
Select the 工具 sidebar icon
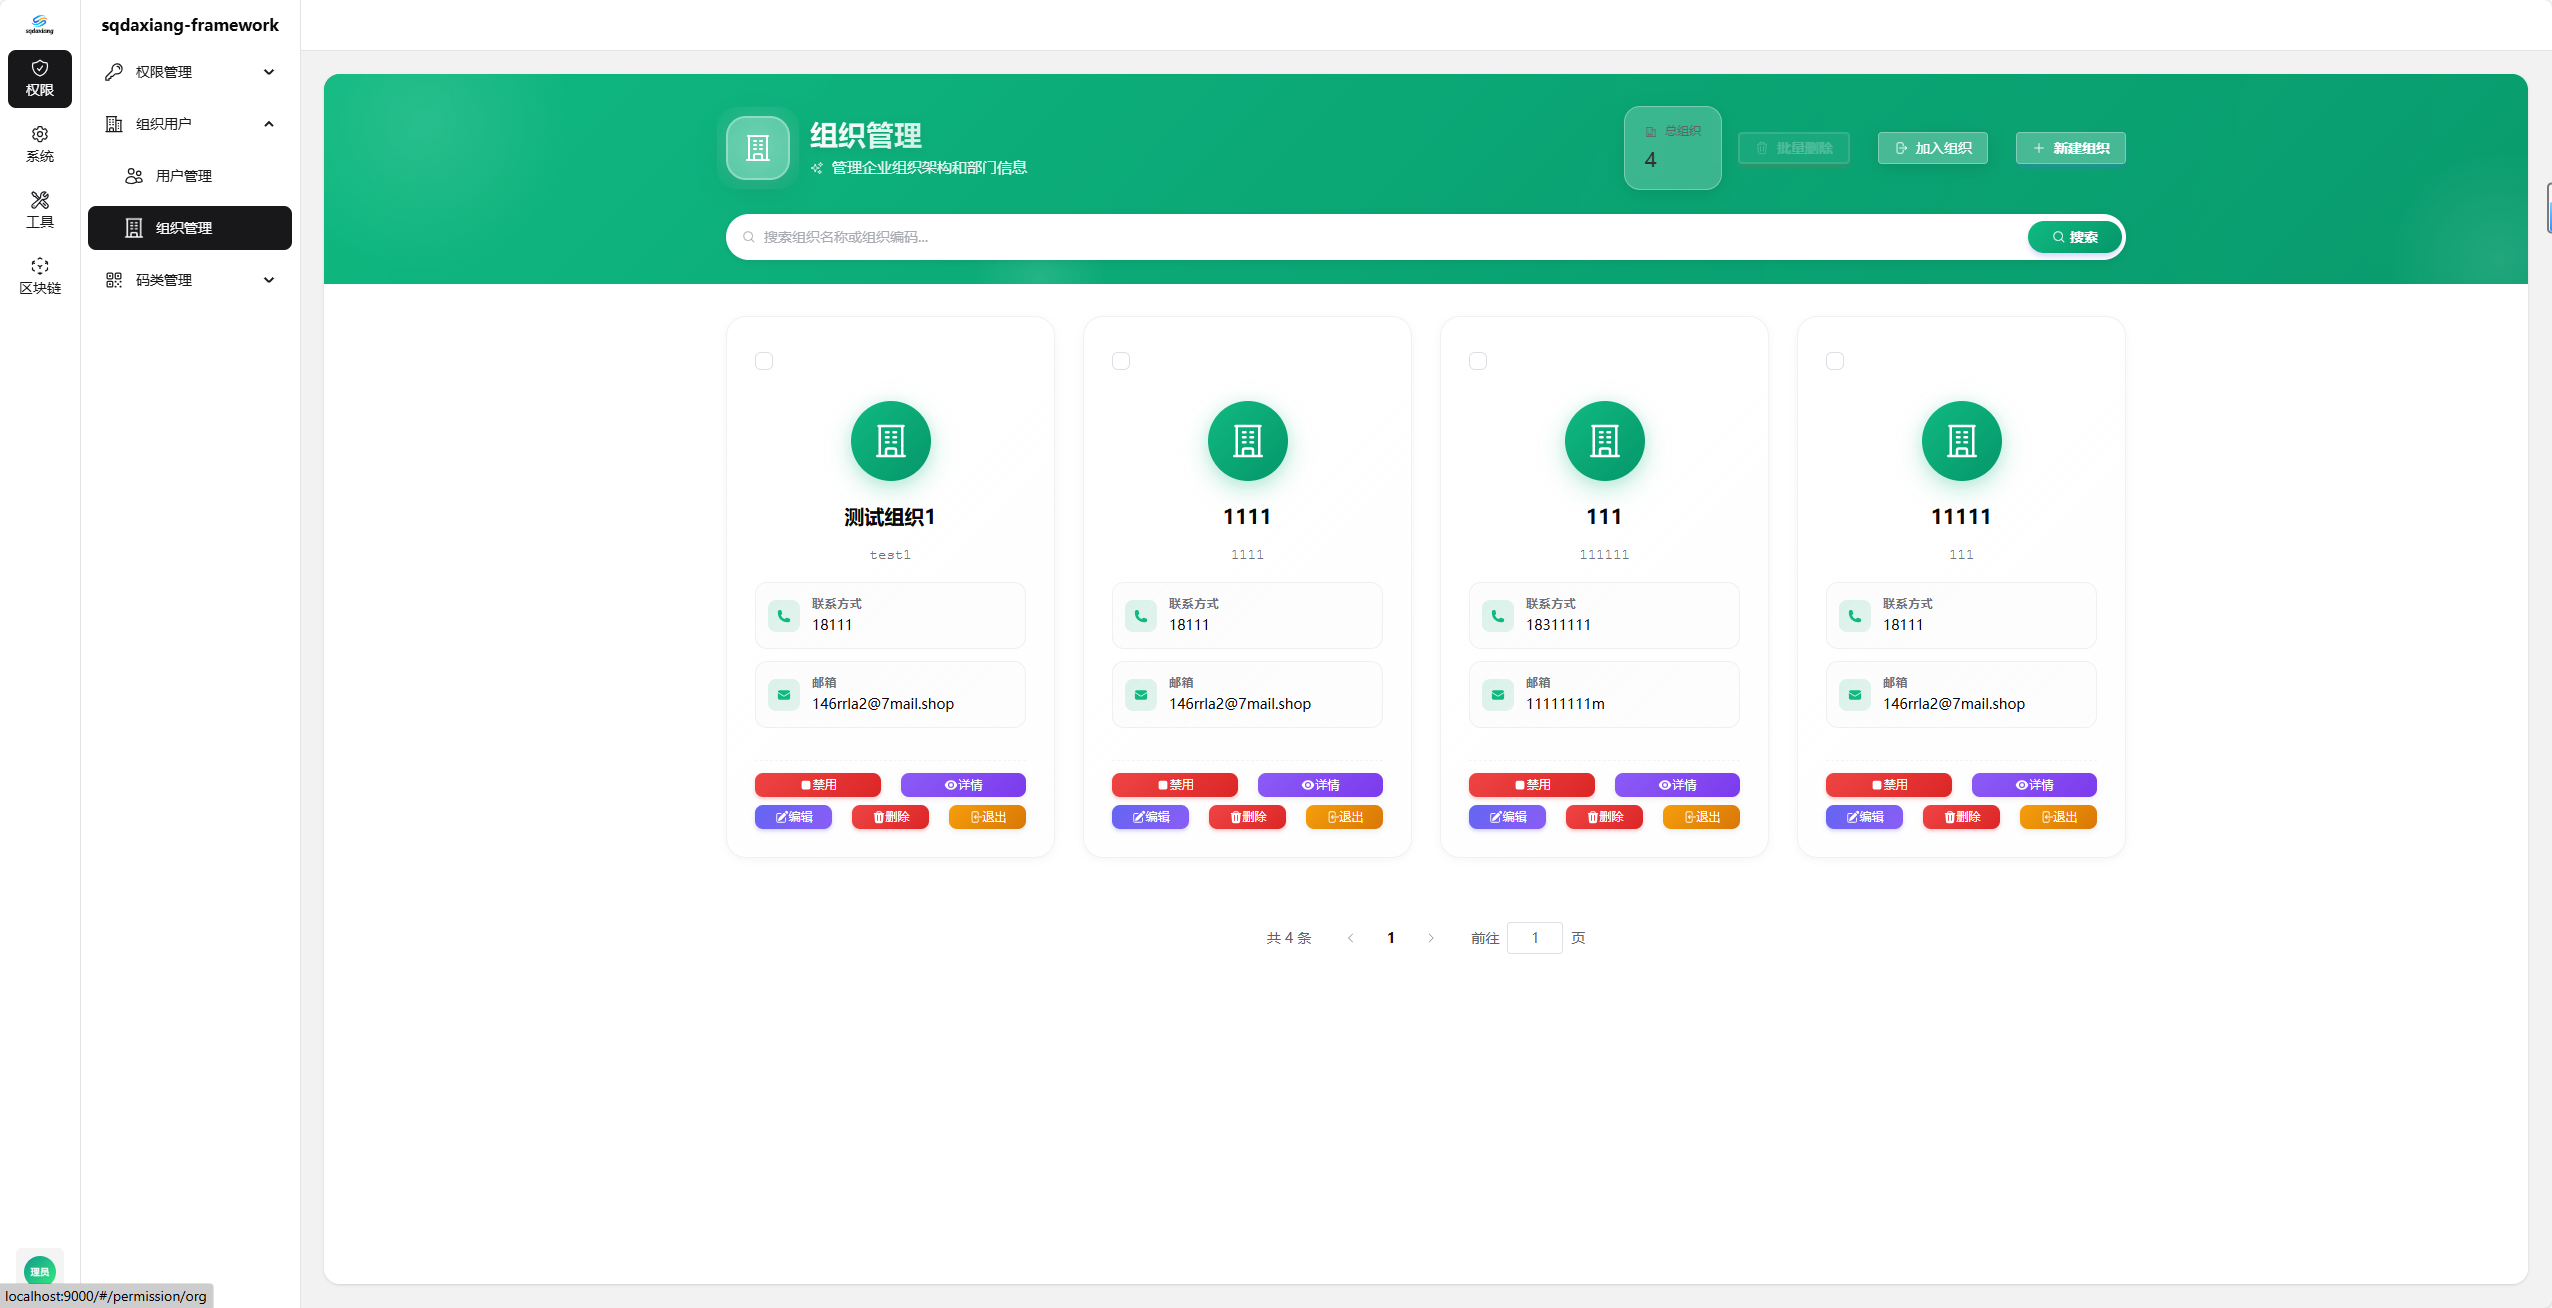(39, 209)
